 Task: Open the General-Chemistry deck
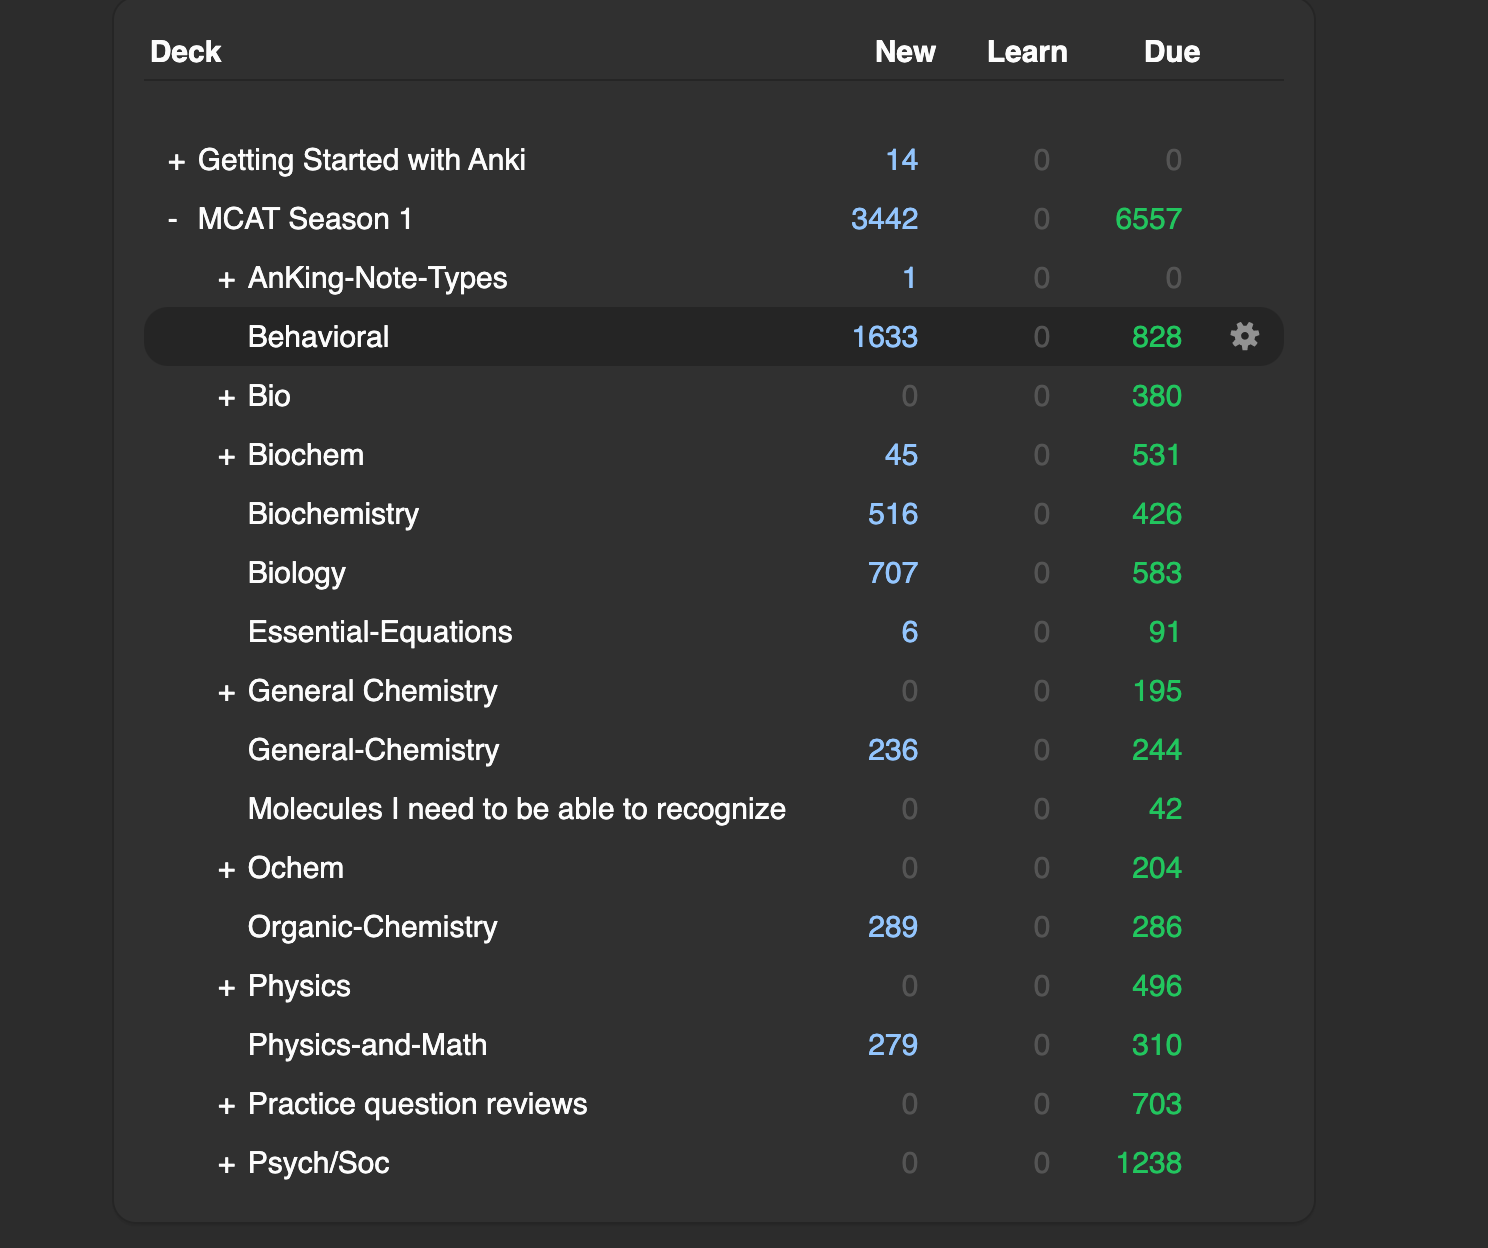[x=373, y=750]
